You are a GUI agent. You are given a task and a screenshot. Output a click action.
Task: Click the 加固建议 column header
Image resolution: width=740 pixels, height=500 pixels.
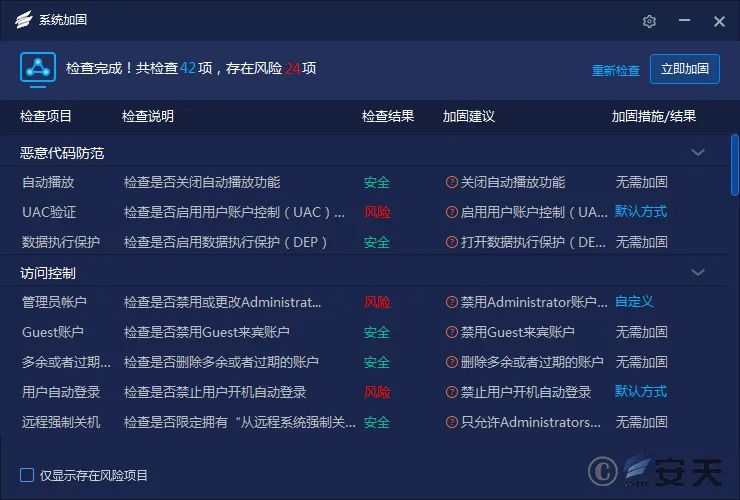coord(469,116)
